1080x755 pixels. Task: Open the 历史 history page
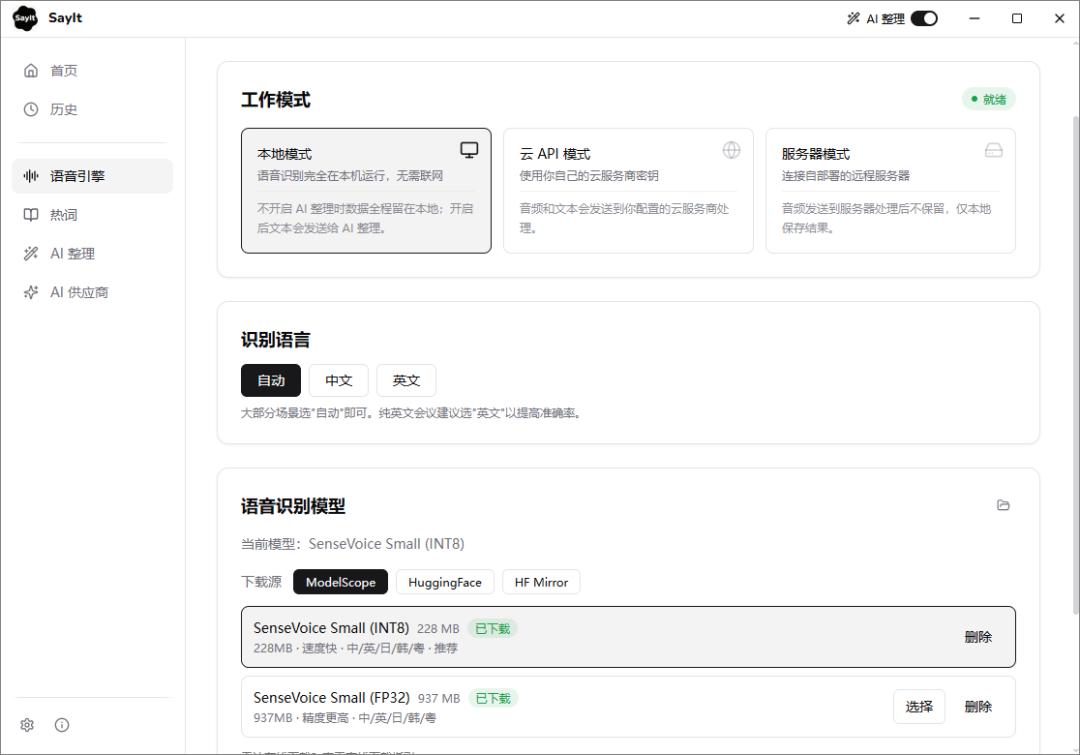pyautogui.click(x=92, y=109)
